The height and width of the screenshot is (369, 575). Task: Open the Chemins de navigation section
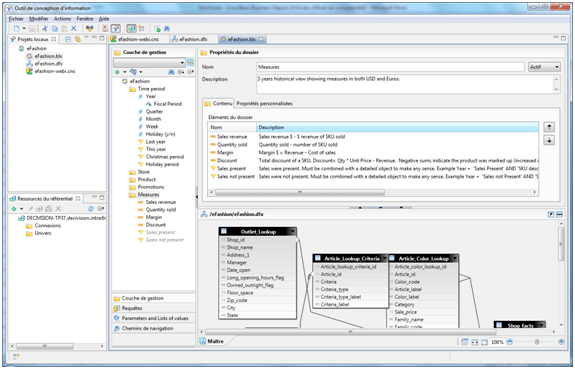tap(154, 328)
